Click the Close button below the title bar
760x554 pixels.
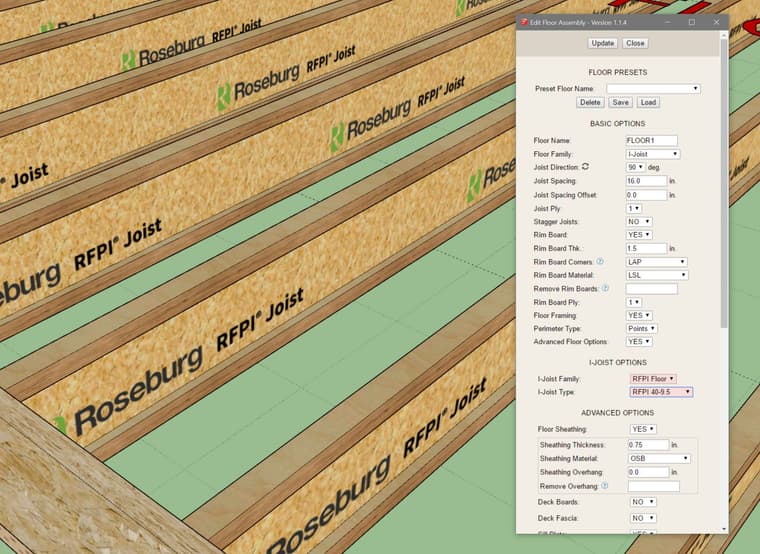coord(635,43)
